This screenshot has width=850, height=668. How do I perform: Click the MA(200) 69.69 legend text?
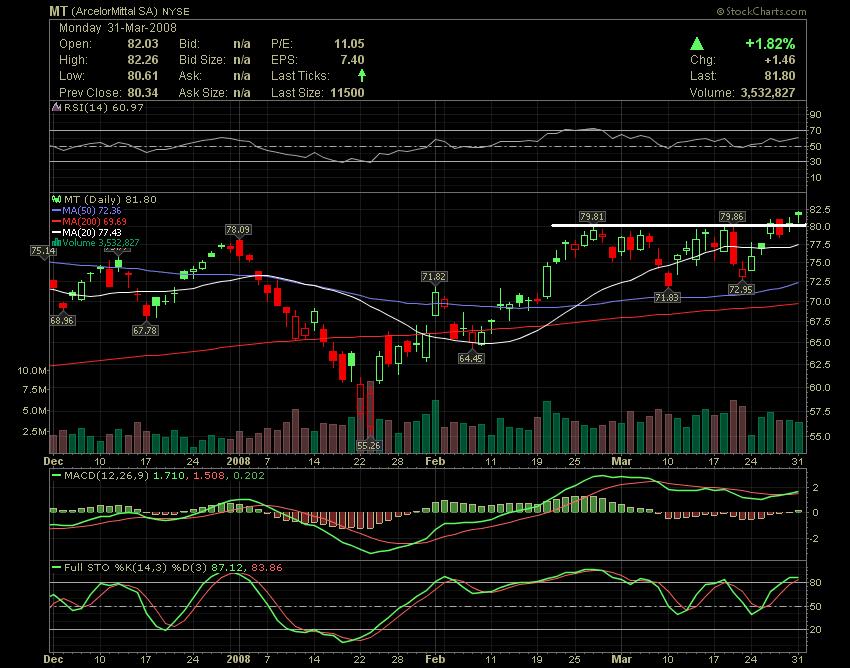click(x=94, y=221)
